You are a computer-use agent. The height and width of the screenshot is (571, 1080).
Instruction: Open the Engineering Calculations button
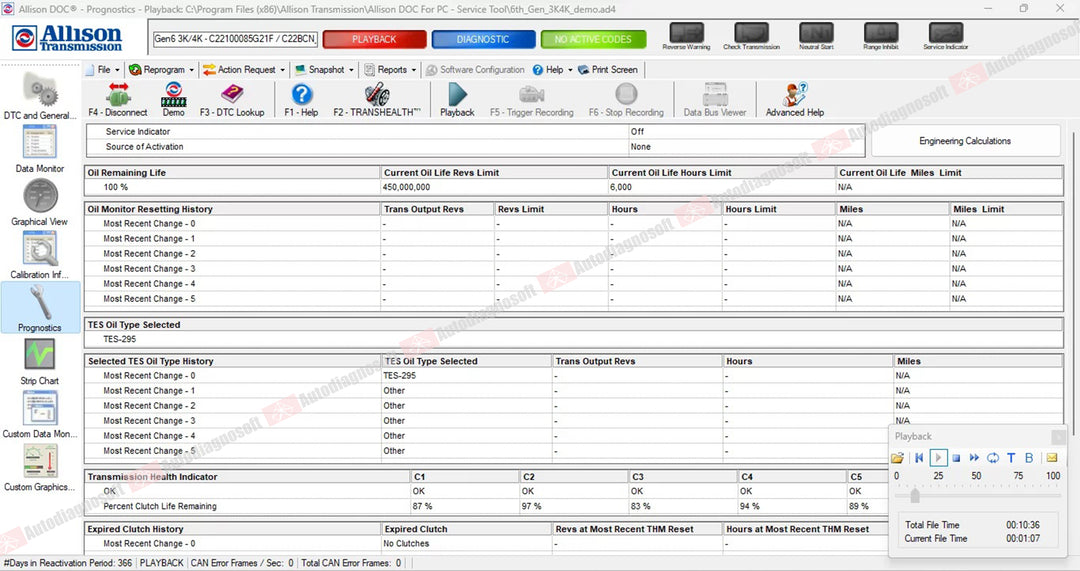[x=965, y=141]
